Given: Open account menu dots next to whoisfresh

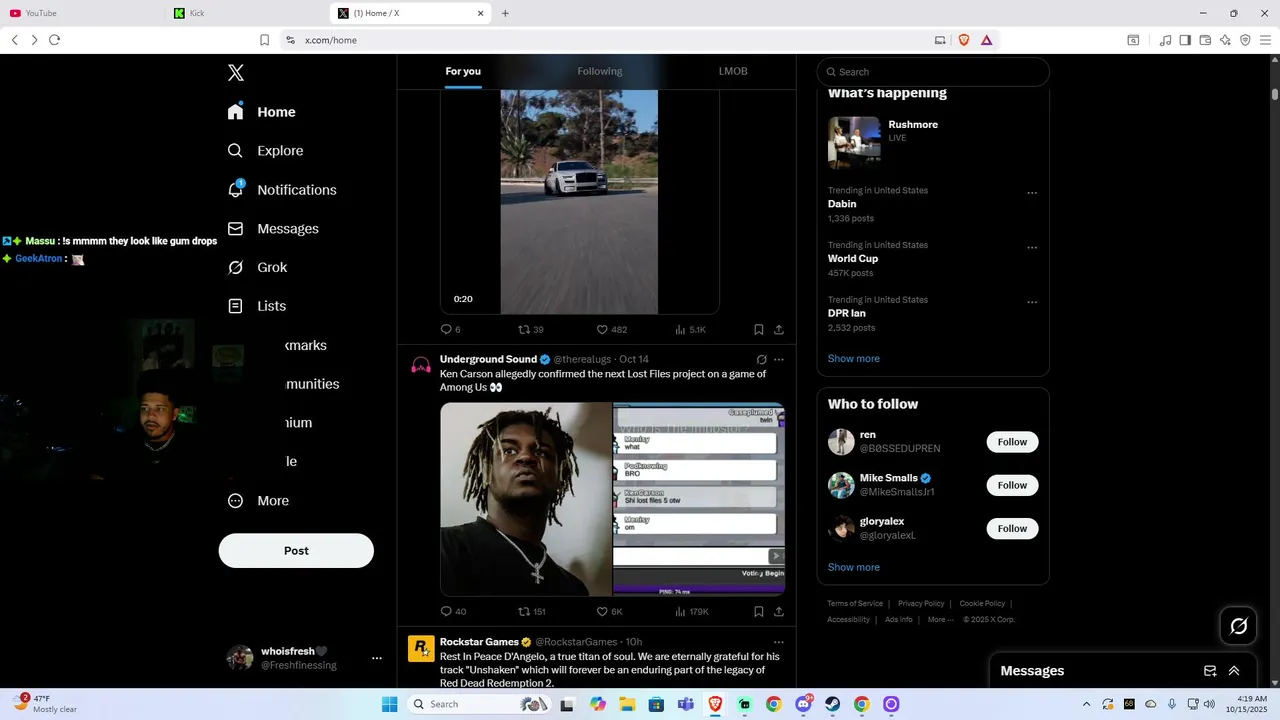Looking at the screenshot, I should click(377, 658).
